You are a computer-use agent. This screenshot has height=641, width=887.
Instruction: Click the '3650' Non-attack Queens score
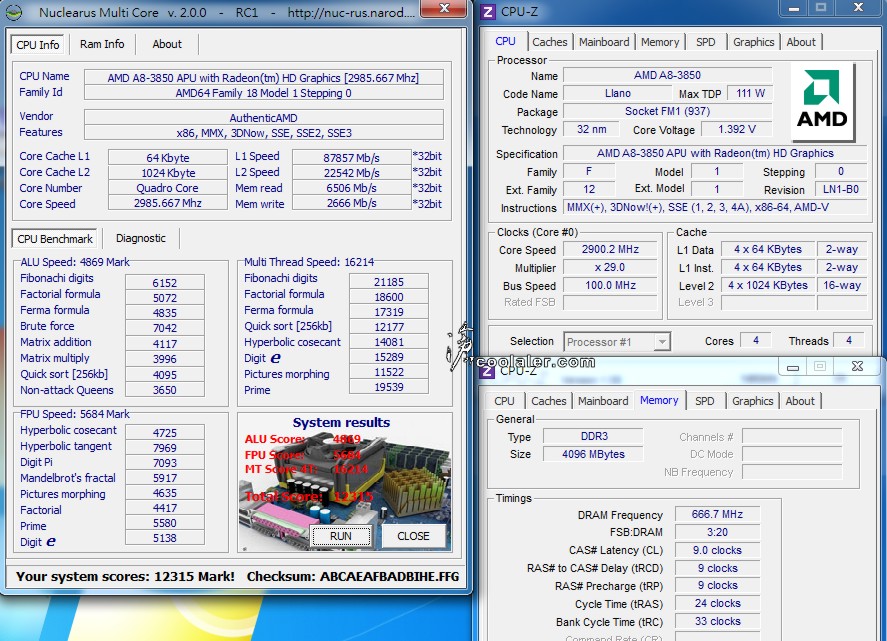[x=165, y=390]
